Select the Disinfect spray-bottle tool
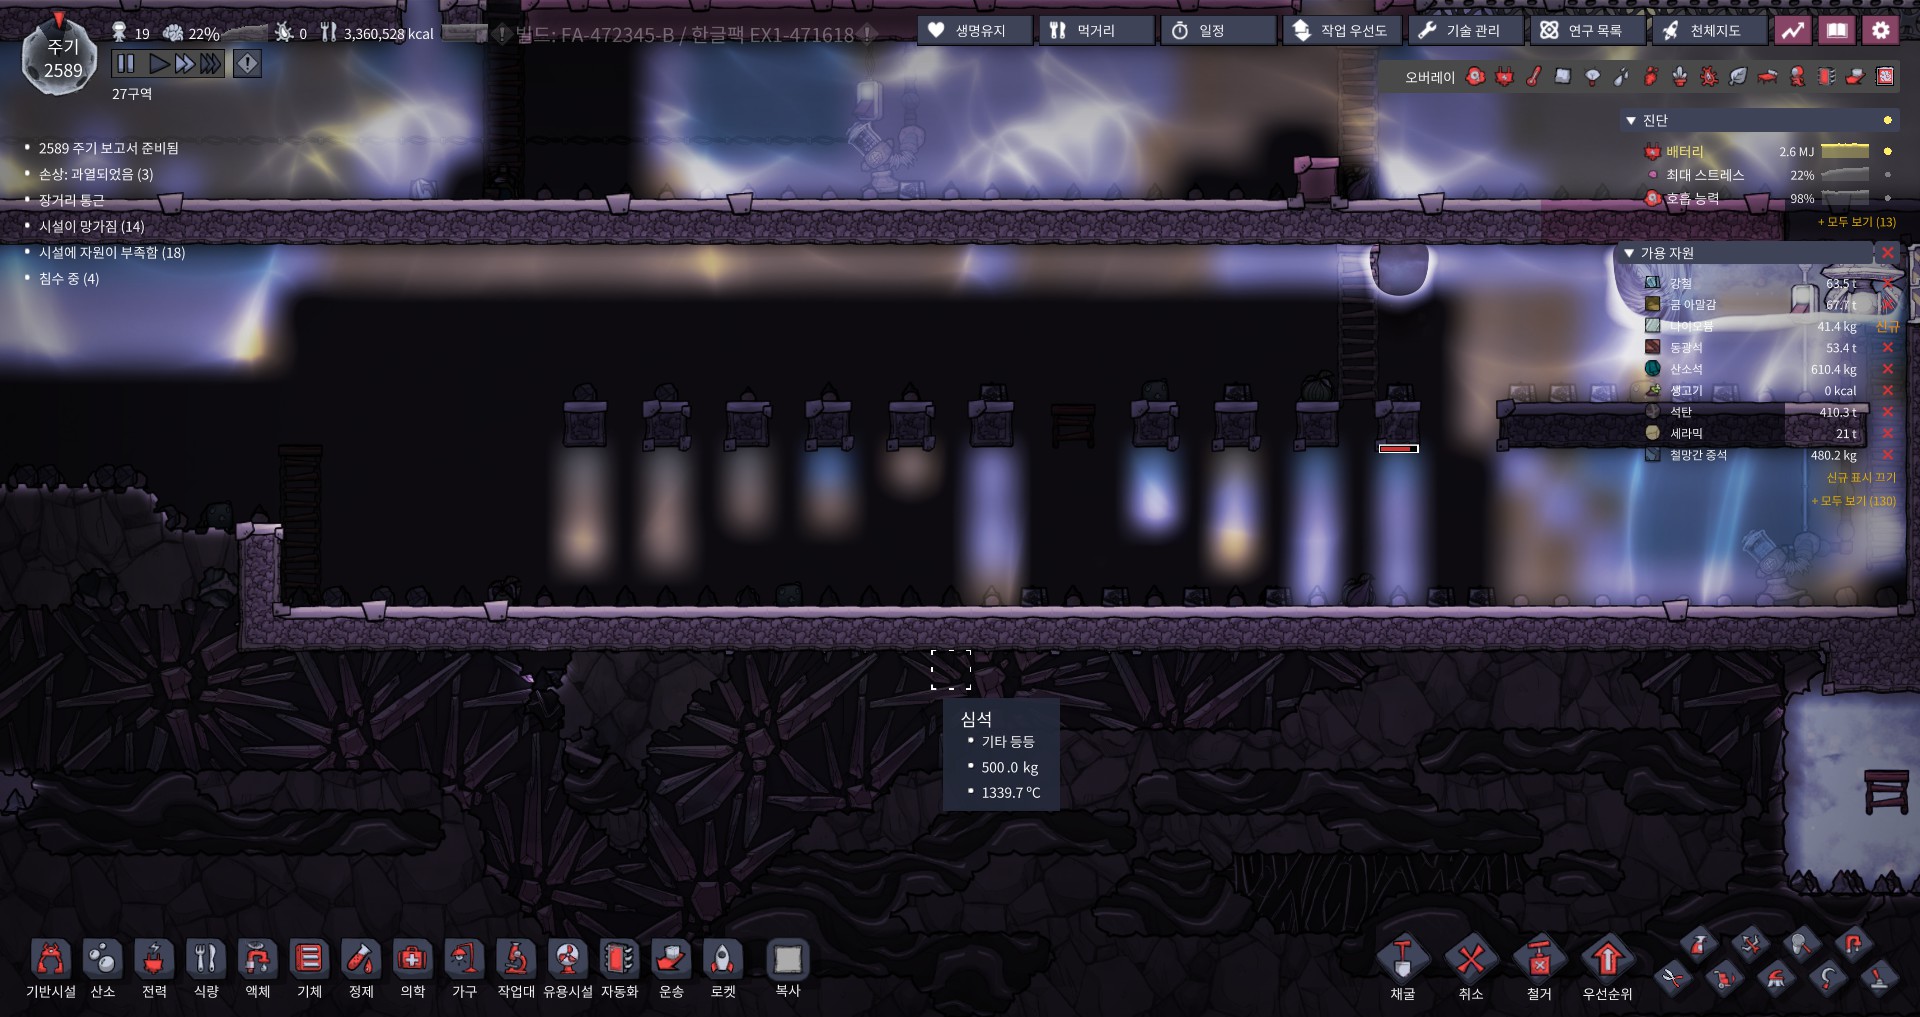This screenshot has height=1017, width=1920. [x=1698, y=943]
